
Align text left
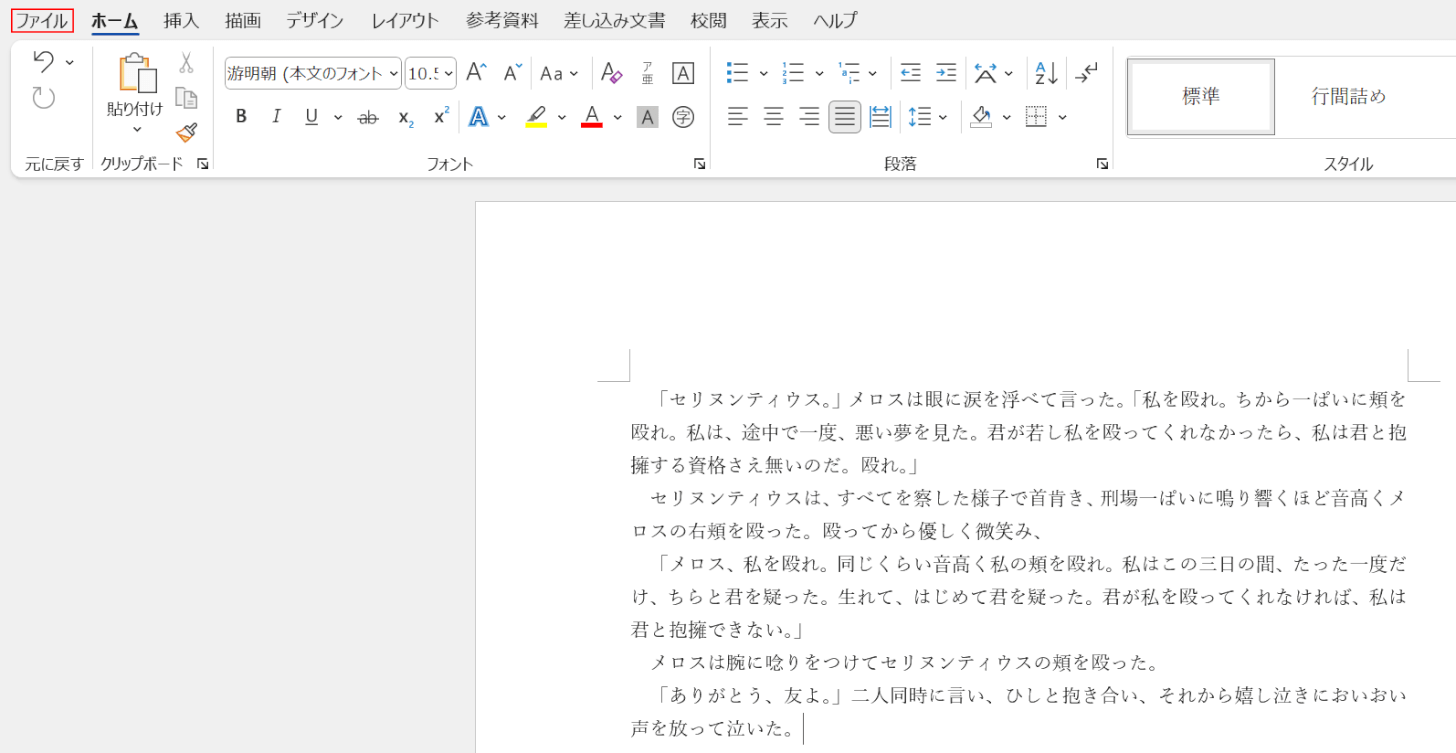click(738, 117)
